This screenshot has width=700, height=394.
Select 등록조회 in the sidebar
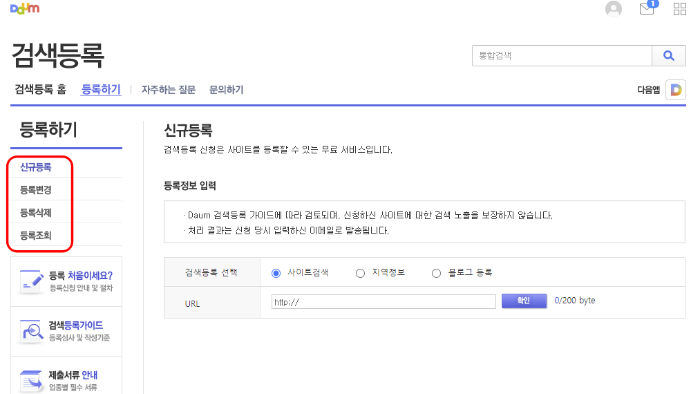(x=36, y=235)
